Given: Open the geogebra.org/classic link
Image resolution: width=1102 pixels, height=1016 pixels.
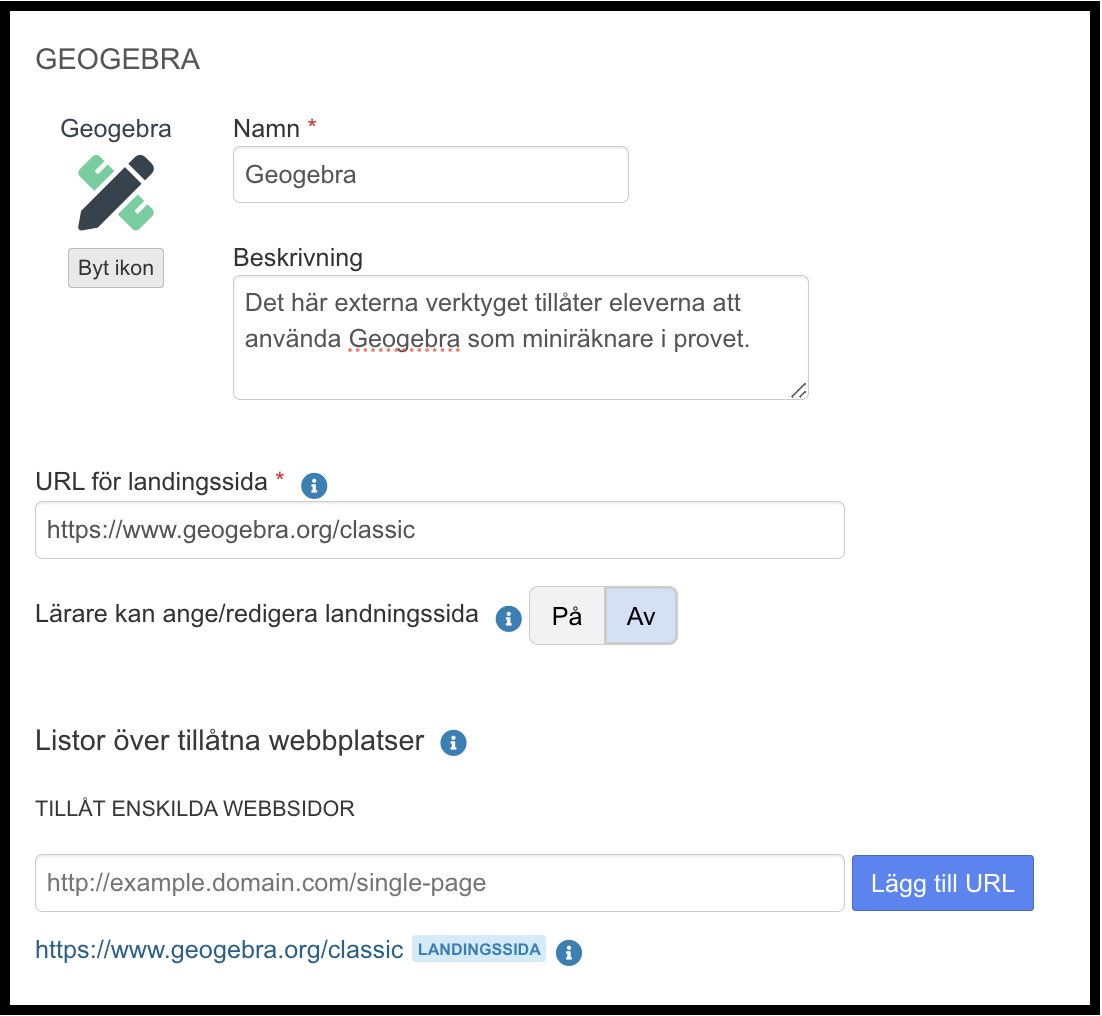Looking at the screenshot, I should click(x=216, y=949).
